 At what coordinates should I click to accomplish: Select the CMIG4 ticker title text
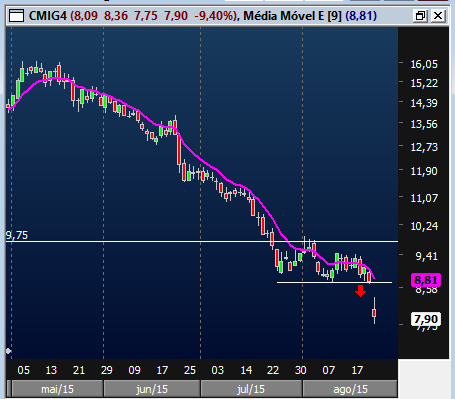(48, 16)
